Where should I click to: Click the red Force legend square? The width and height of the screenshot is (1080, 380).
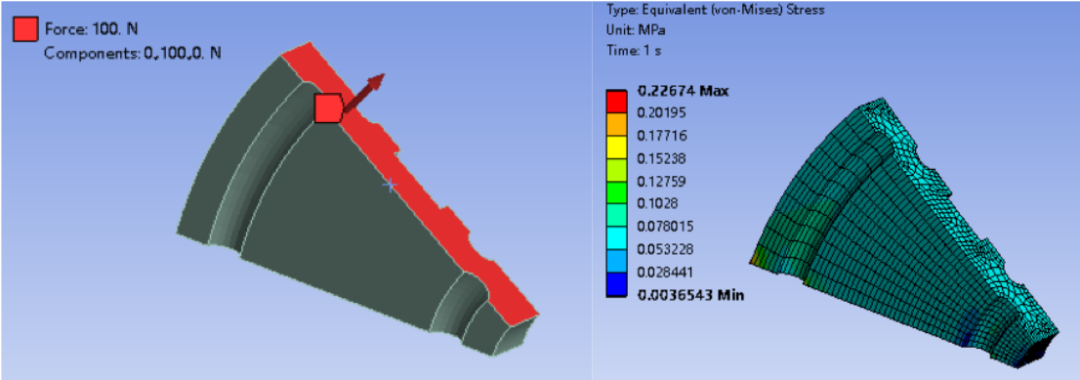coord(25,30)
